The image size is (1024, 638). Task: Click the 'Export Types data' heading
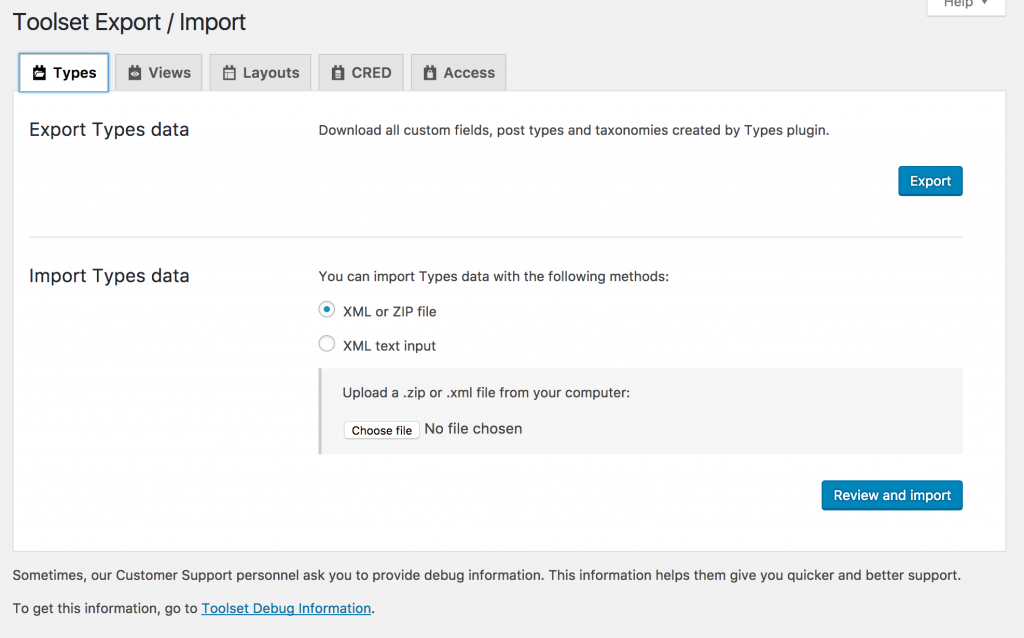point(109,130)
